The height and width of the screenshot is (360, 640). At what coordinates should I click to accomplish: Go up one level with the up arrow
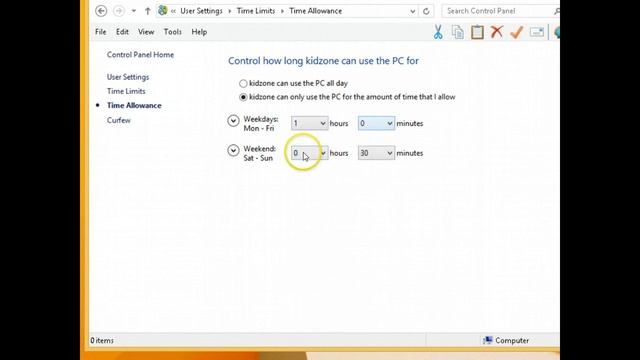click(147, 11)
